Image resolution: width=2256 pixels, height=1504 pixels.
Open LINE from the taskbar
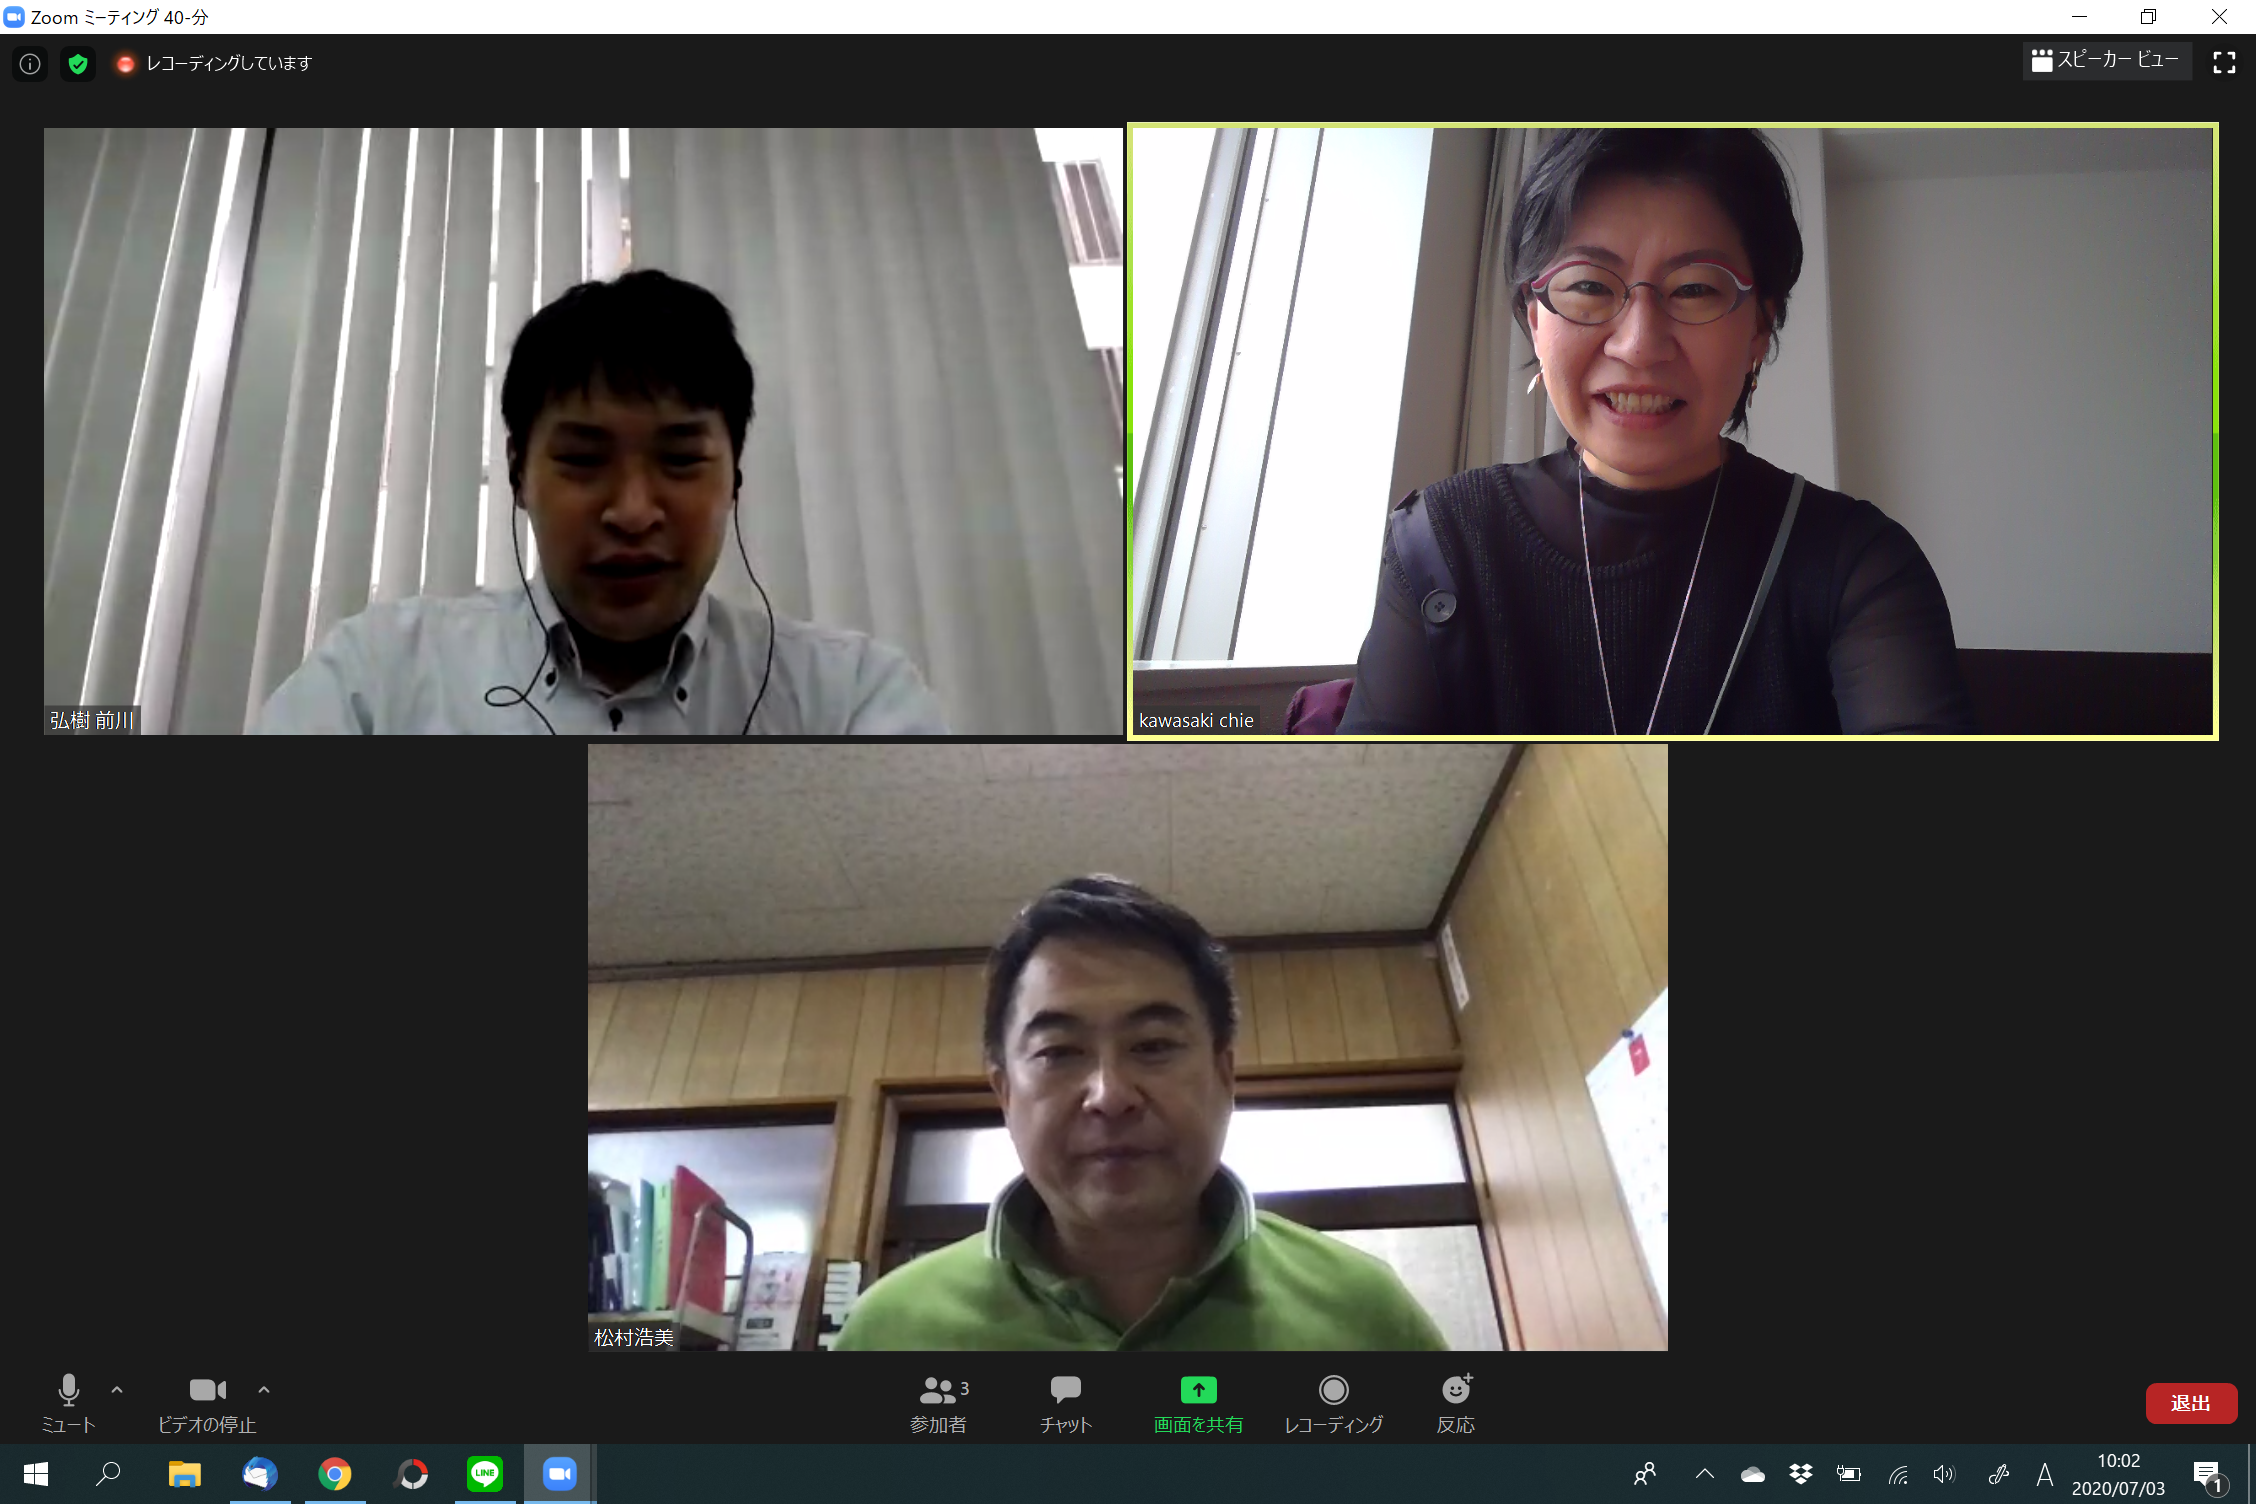(485, 1473)
